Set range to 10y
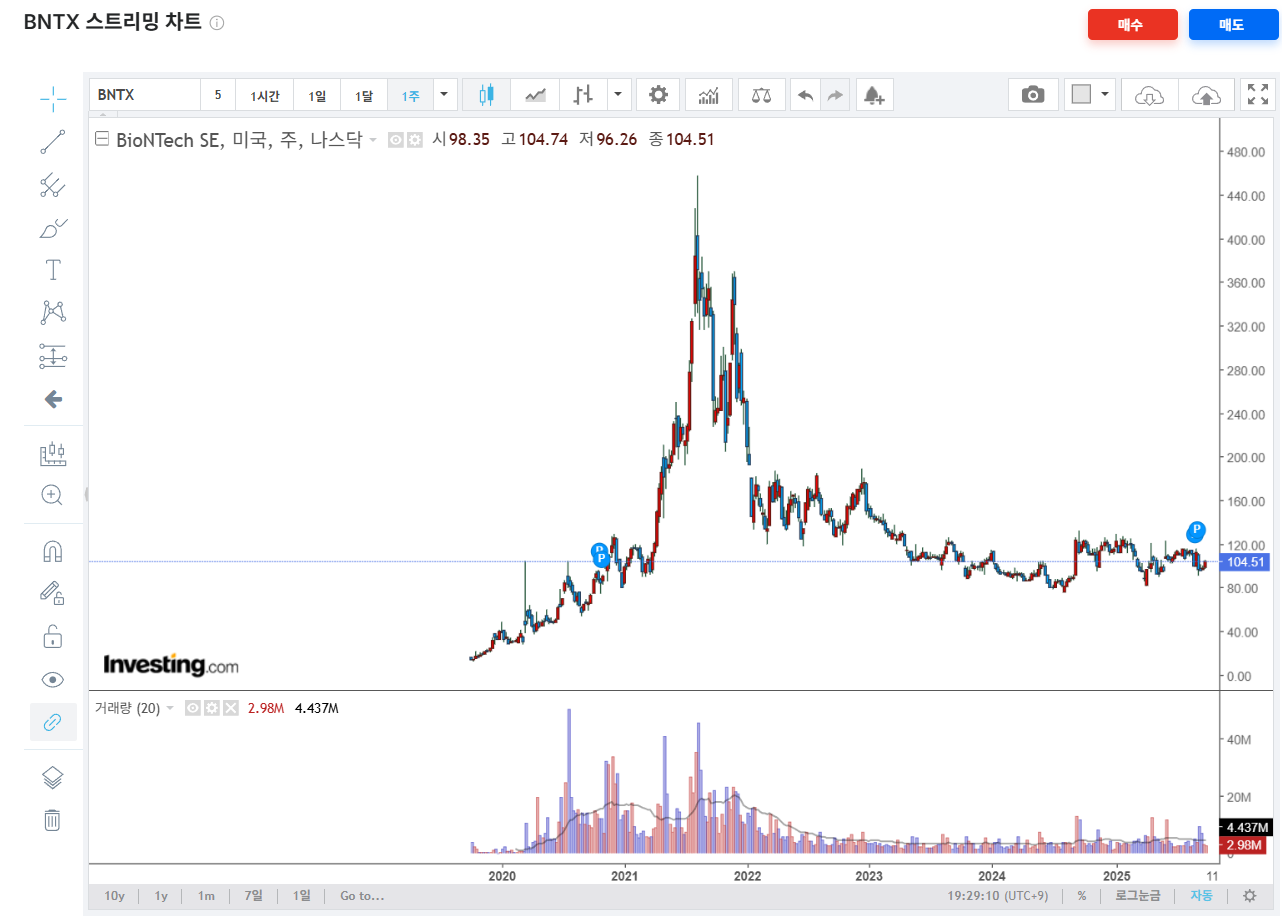 coord(114,896)
